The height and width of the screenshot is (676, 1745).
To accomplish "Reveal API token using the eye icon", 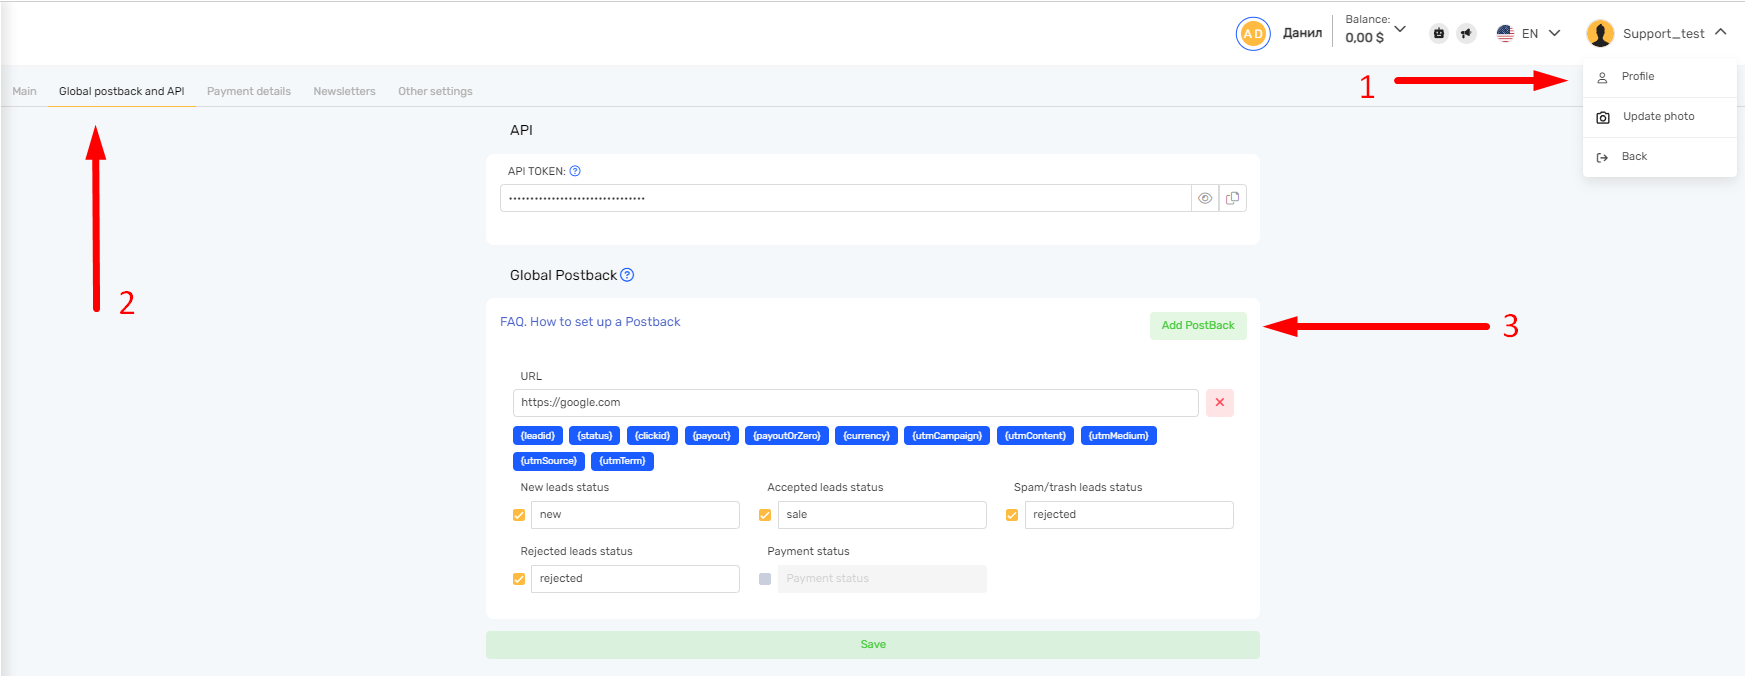I will tap(1205, 198).
